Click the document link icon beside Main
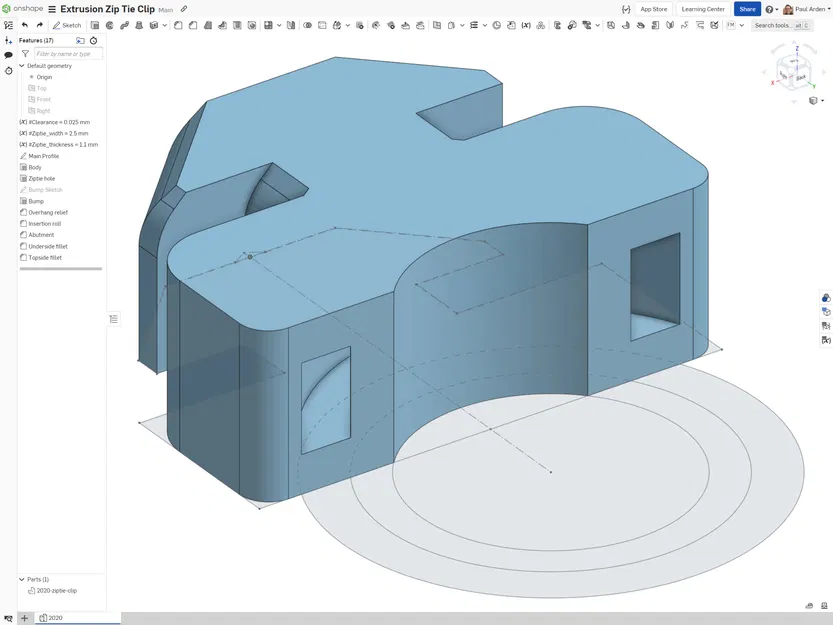The width and height of the screenshot is (833, 625). point(184,9)
